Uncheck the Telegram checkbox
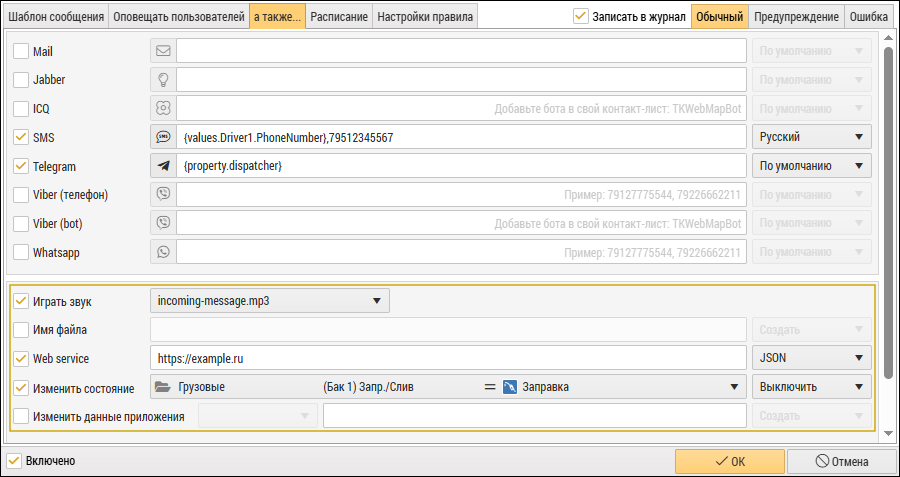The image size is (900, 477). click(21, 167)
